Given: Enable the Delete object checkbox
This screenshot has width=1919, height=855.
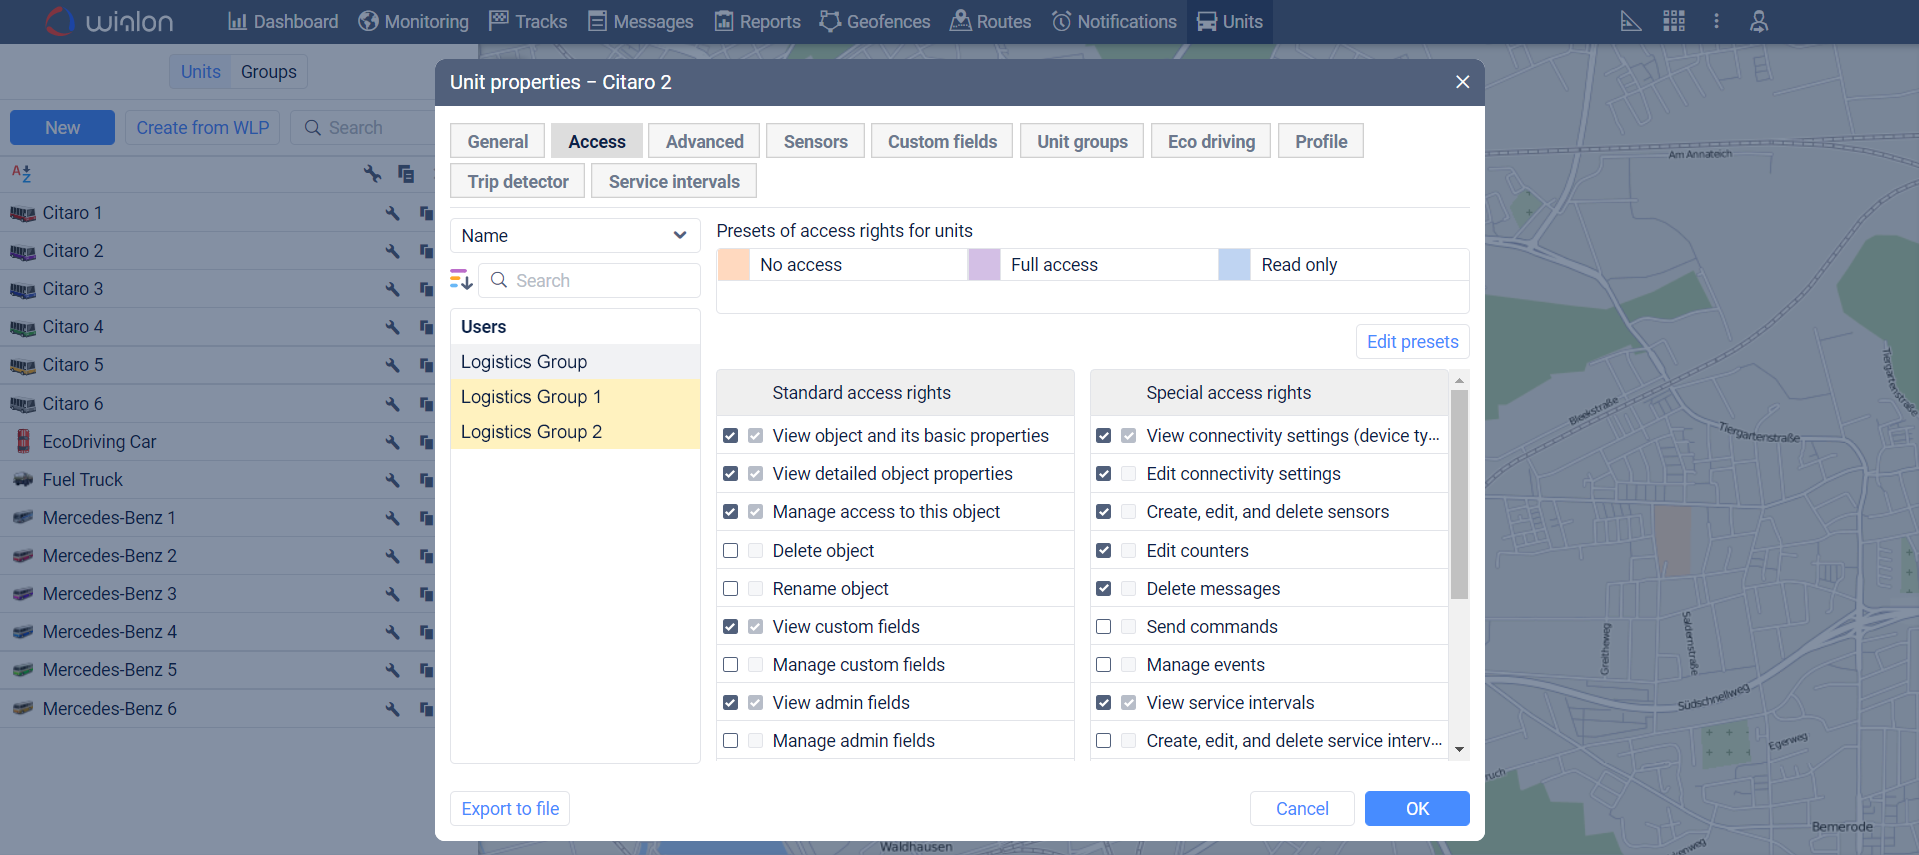Looking at the screenshot, I should click(731, 551).
